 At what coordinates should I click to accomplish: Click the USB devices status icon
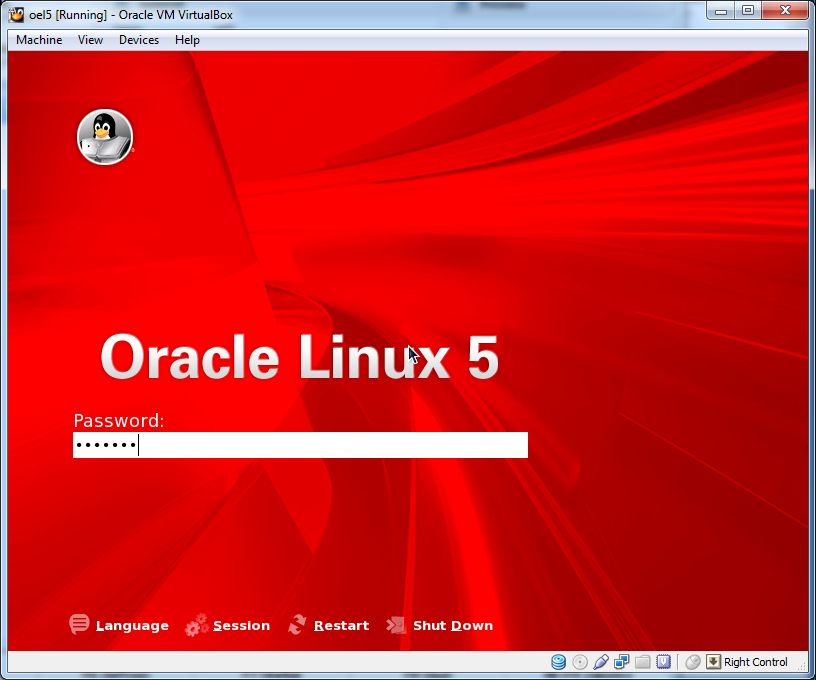pyautogui.click(x=601, y=662)
